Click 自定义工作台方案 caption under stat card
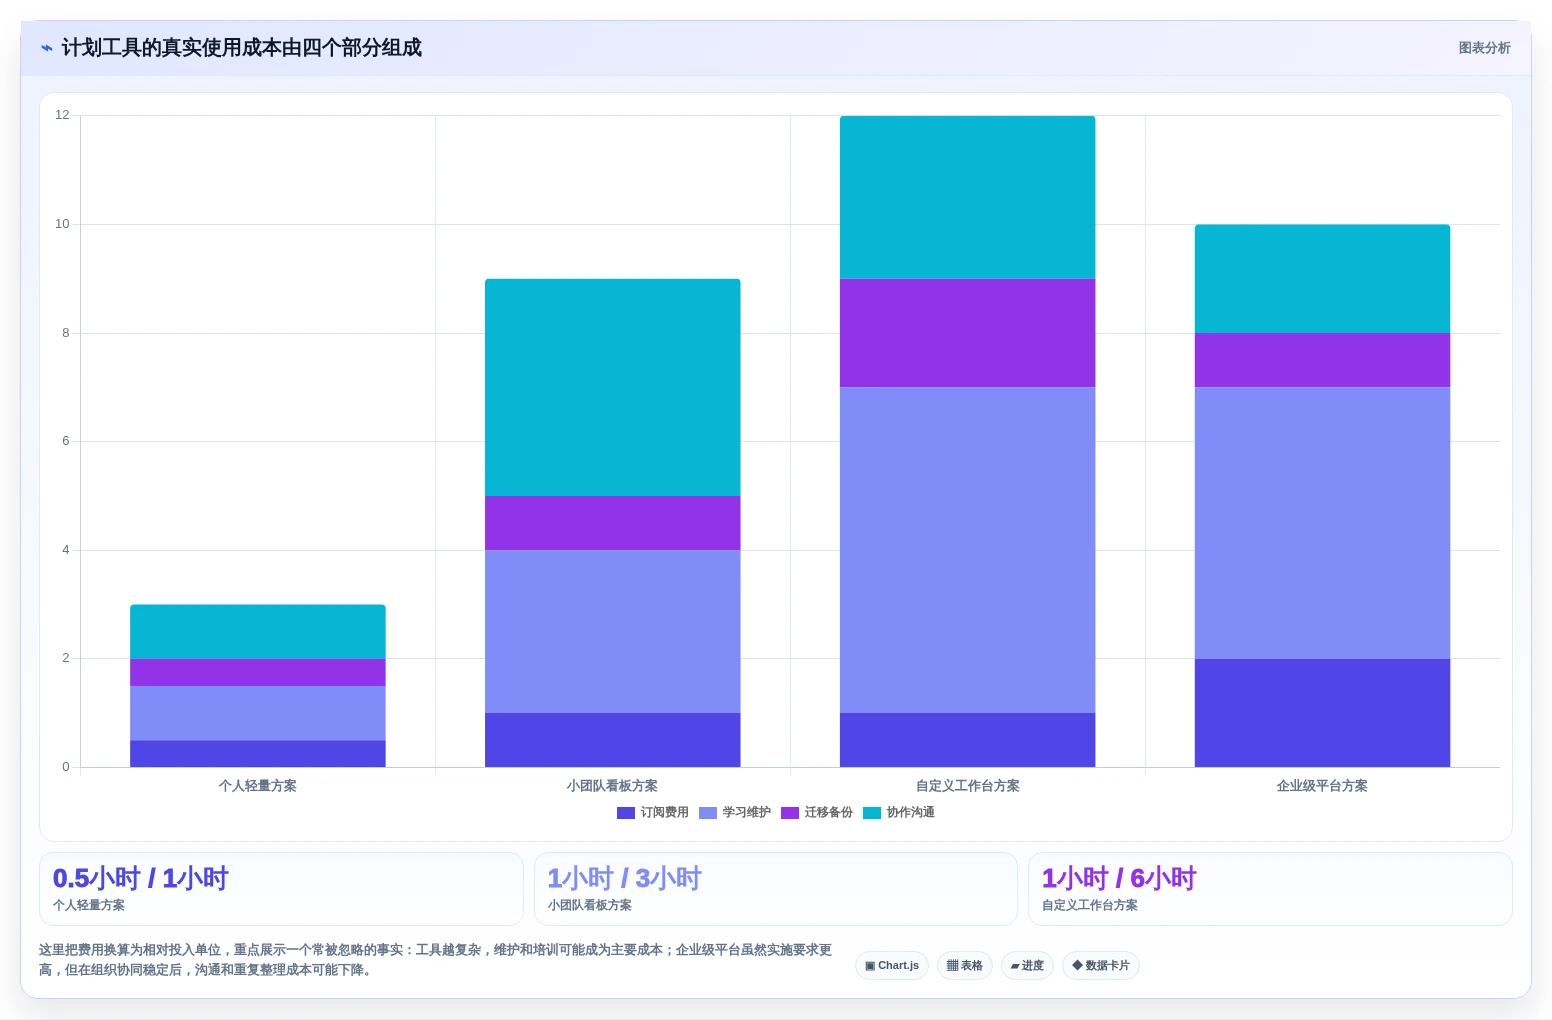 (1090, 905)
